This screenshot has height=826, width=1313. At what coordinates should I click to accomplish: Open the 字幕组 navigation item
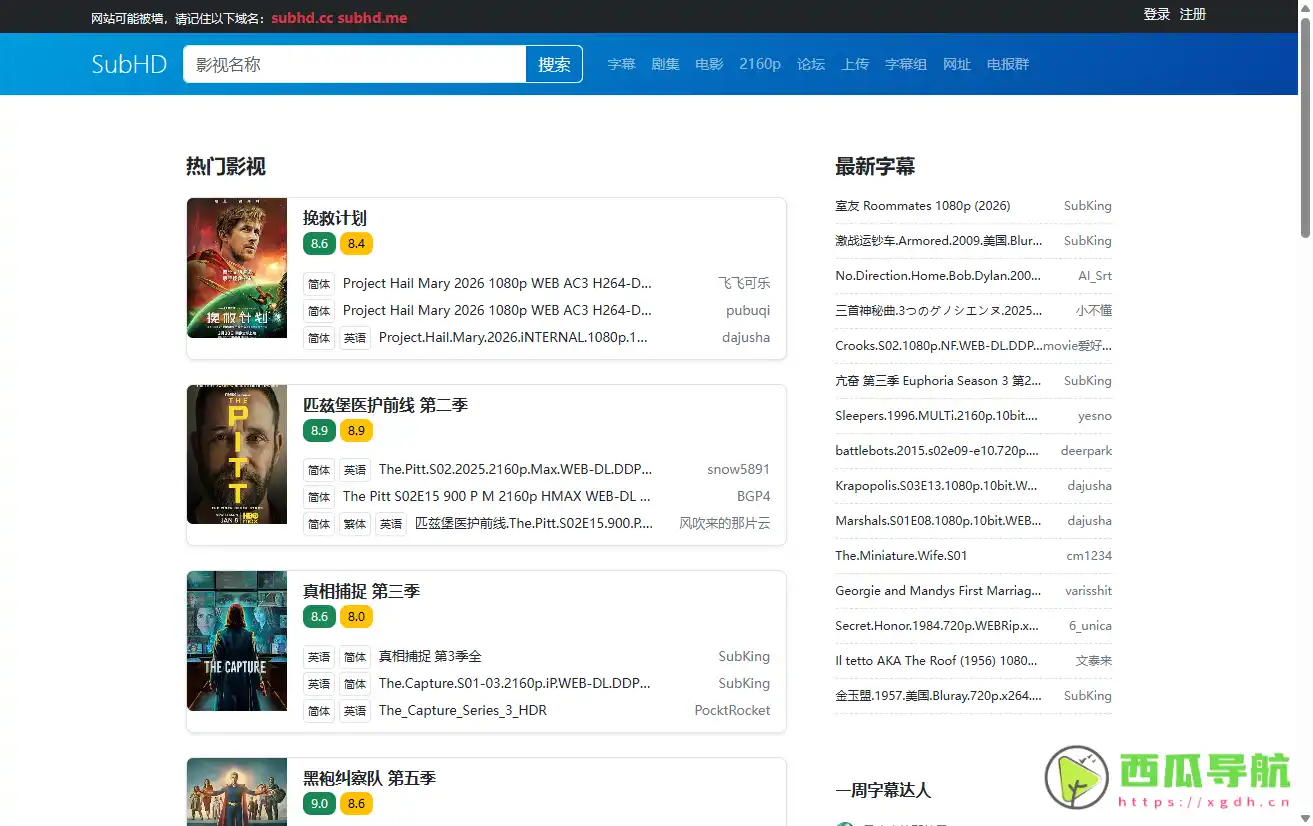tap(906, 64)
